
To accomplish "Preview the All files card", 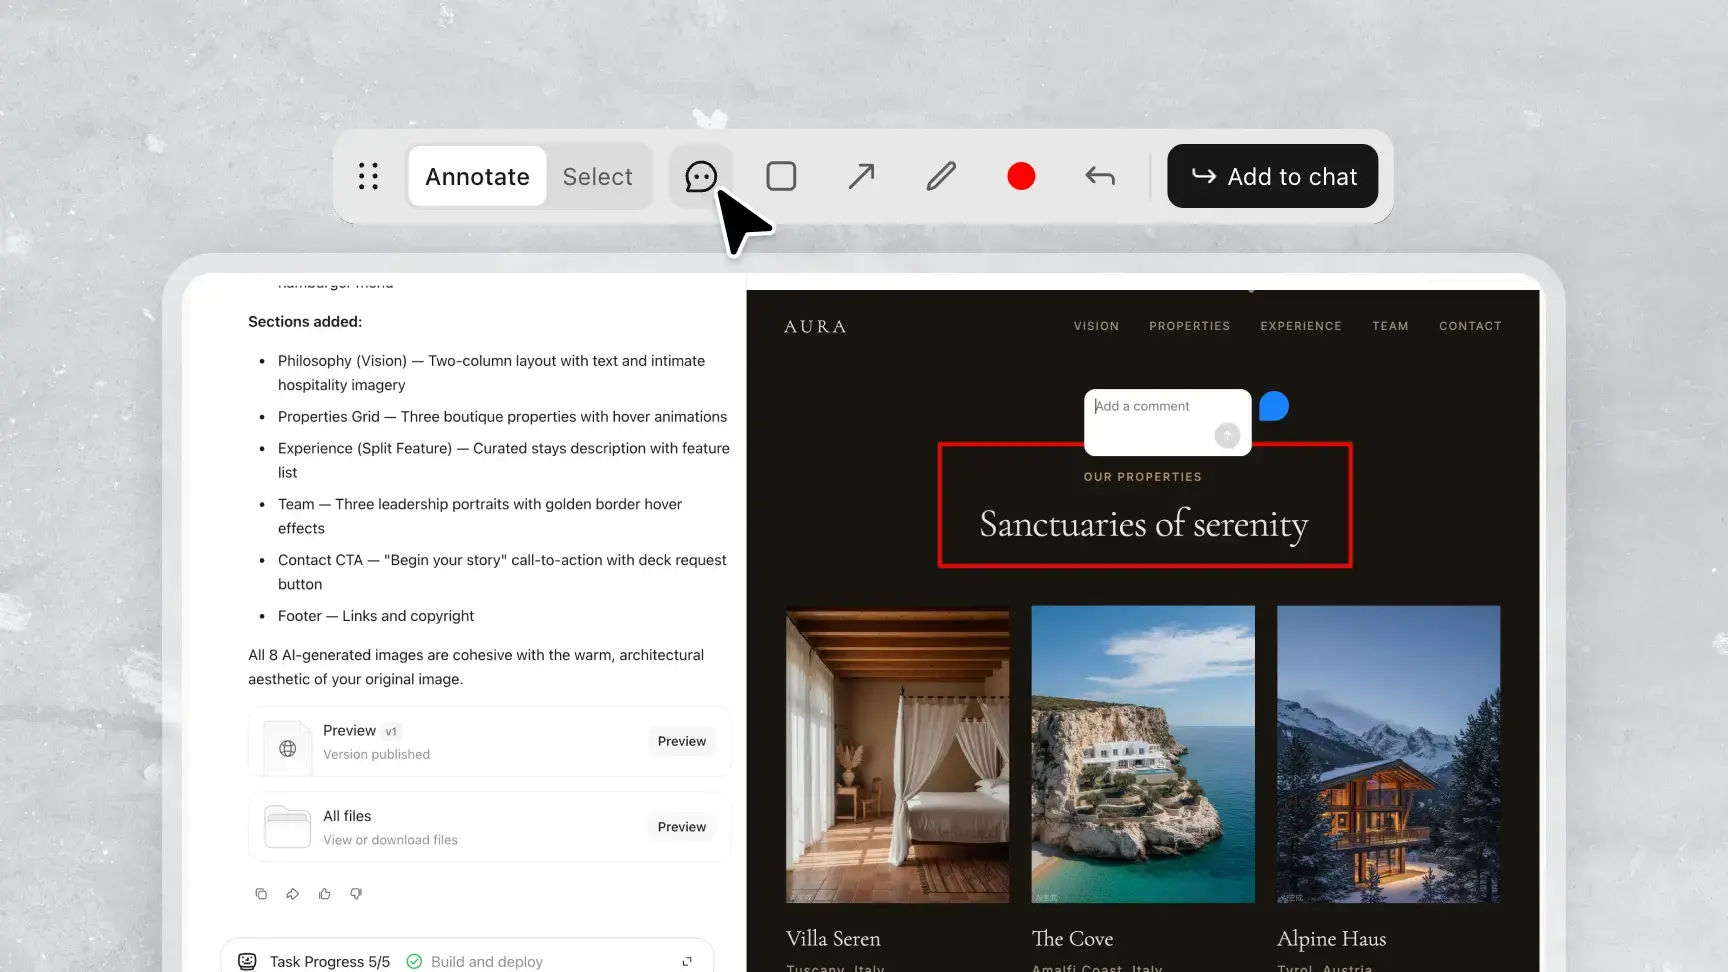I will tap(682, 827).
